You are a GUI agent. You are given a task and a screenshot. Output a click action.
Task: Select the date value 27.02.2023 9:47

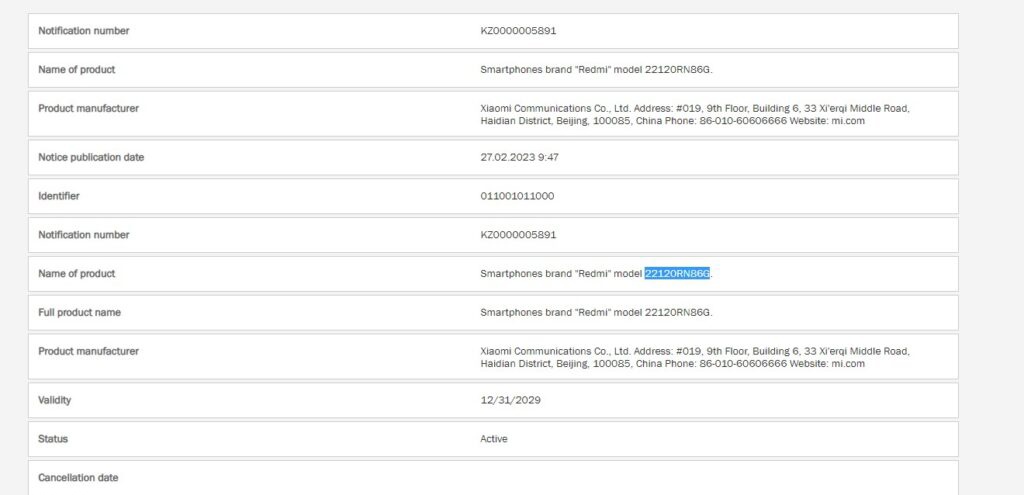[x=522, y=157]
